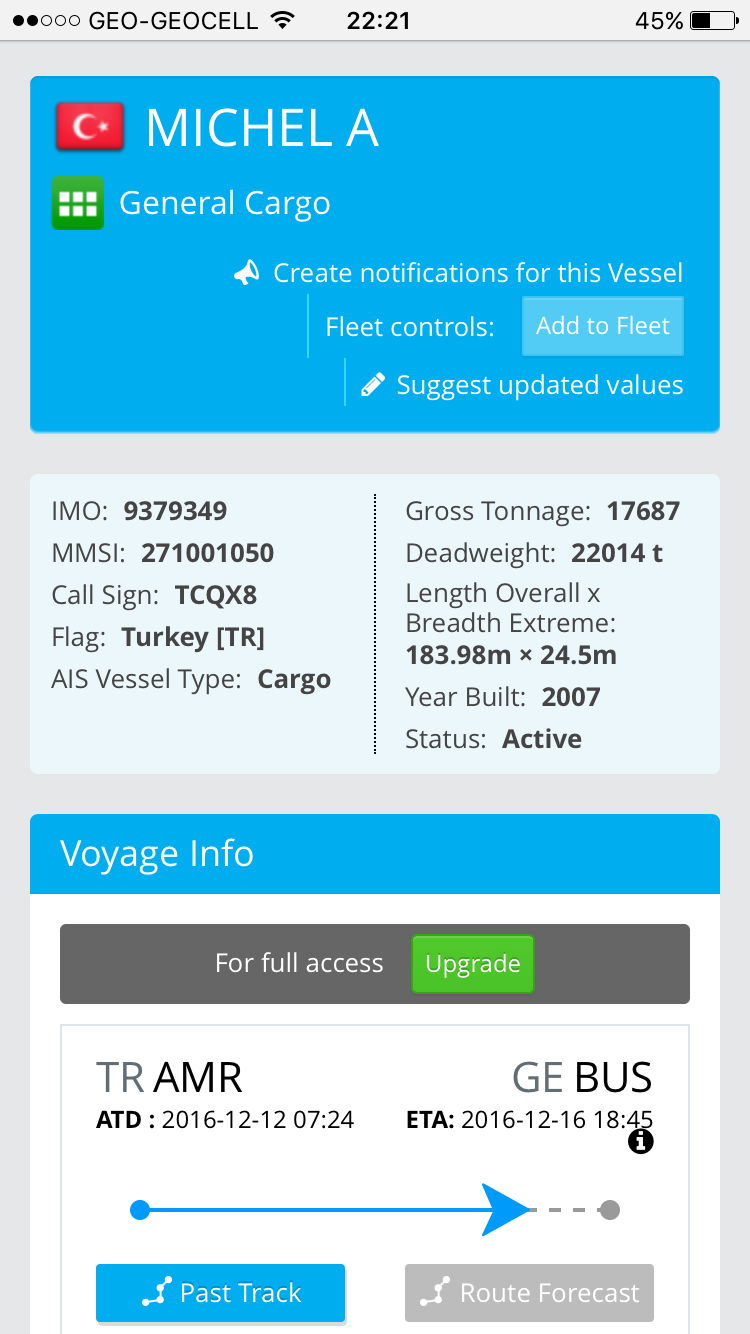Select the Voyage Info section header

click(x=375, y=854)
